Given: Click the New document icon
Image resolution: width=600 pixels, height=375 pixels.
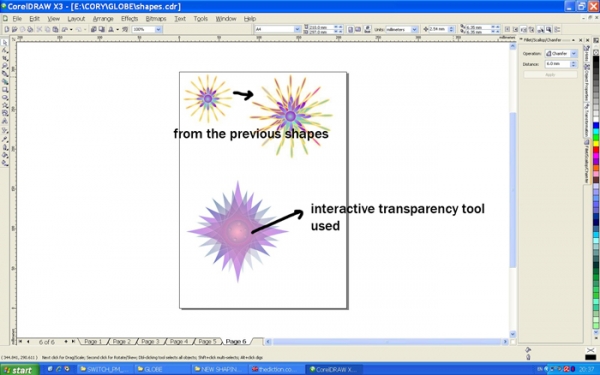Looking at the screenshot, I should point(7,29).
